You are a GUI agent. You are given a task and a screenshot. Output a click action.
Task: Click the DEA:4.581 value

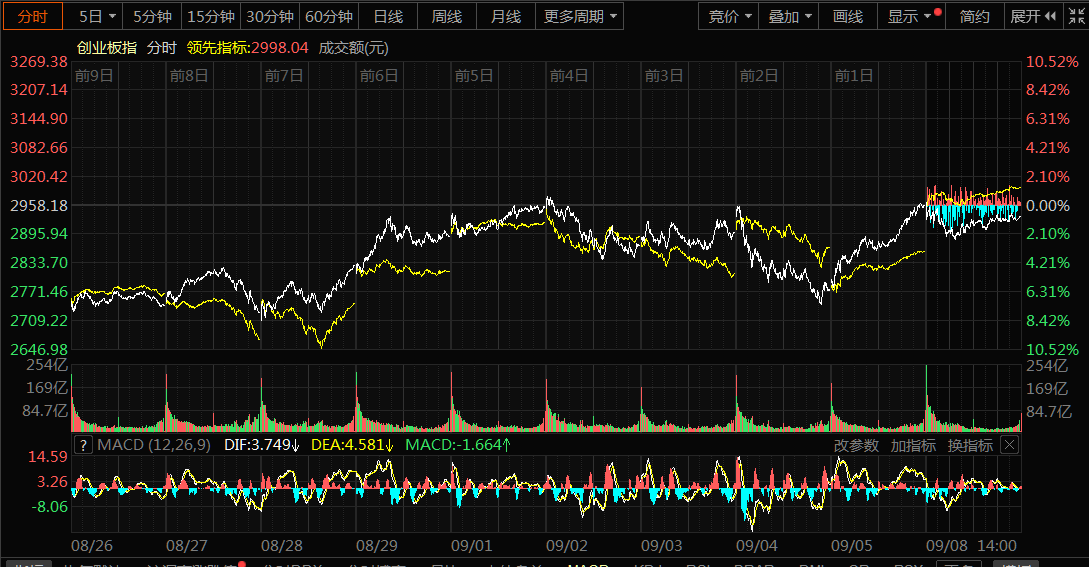pyautogui.click(x=351, y=445)
